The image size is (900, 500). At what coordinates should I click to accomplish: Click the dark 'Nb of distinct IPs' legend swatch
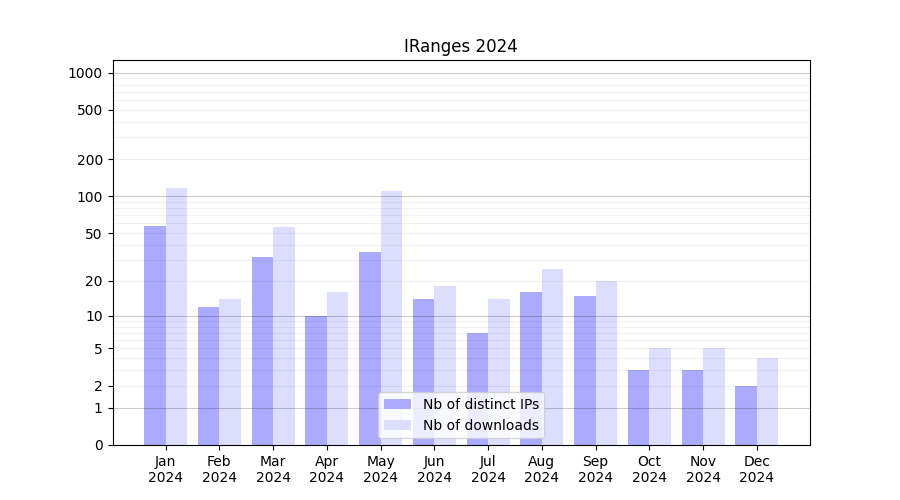397,404
